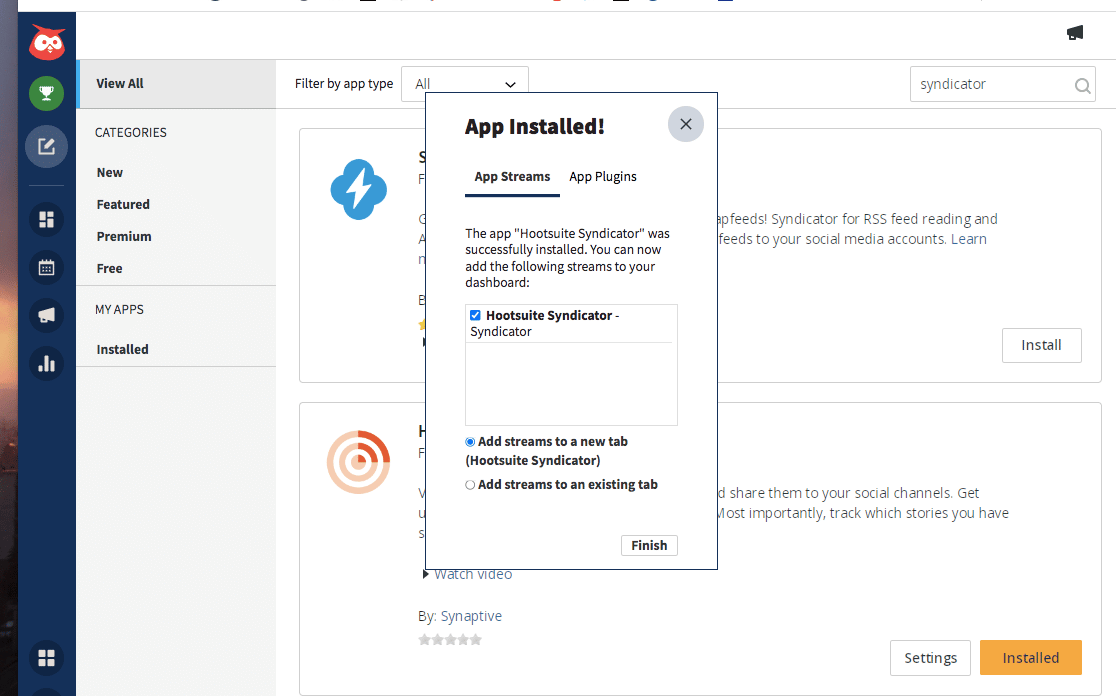Click the Hootsuite owl logo

(x=47, y=43)
